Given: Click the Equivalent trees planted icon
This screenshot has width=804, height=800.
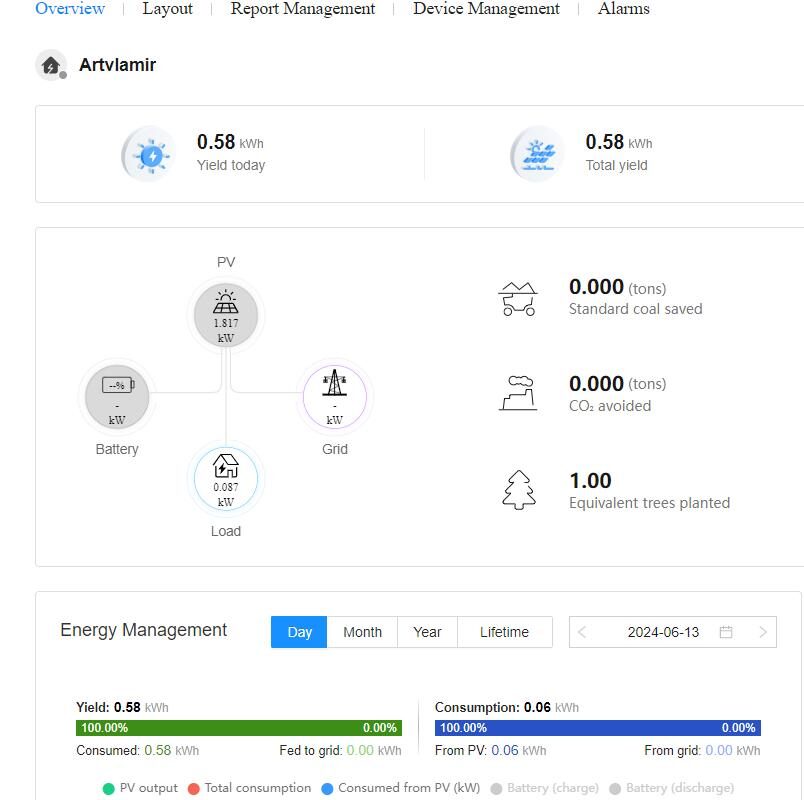Looking at the screenshot, I should pos(517,490).
